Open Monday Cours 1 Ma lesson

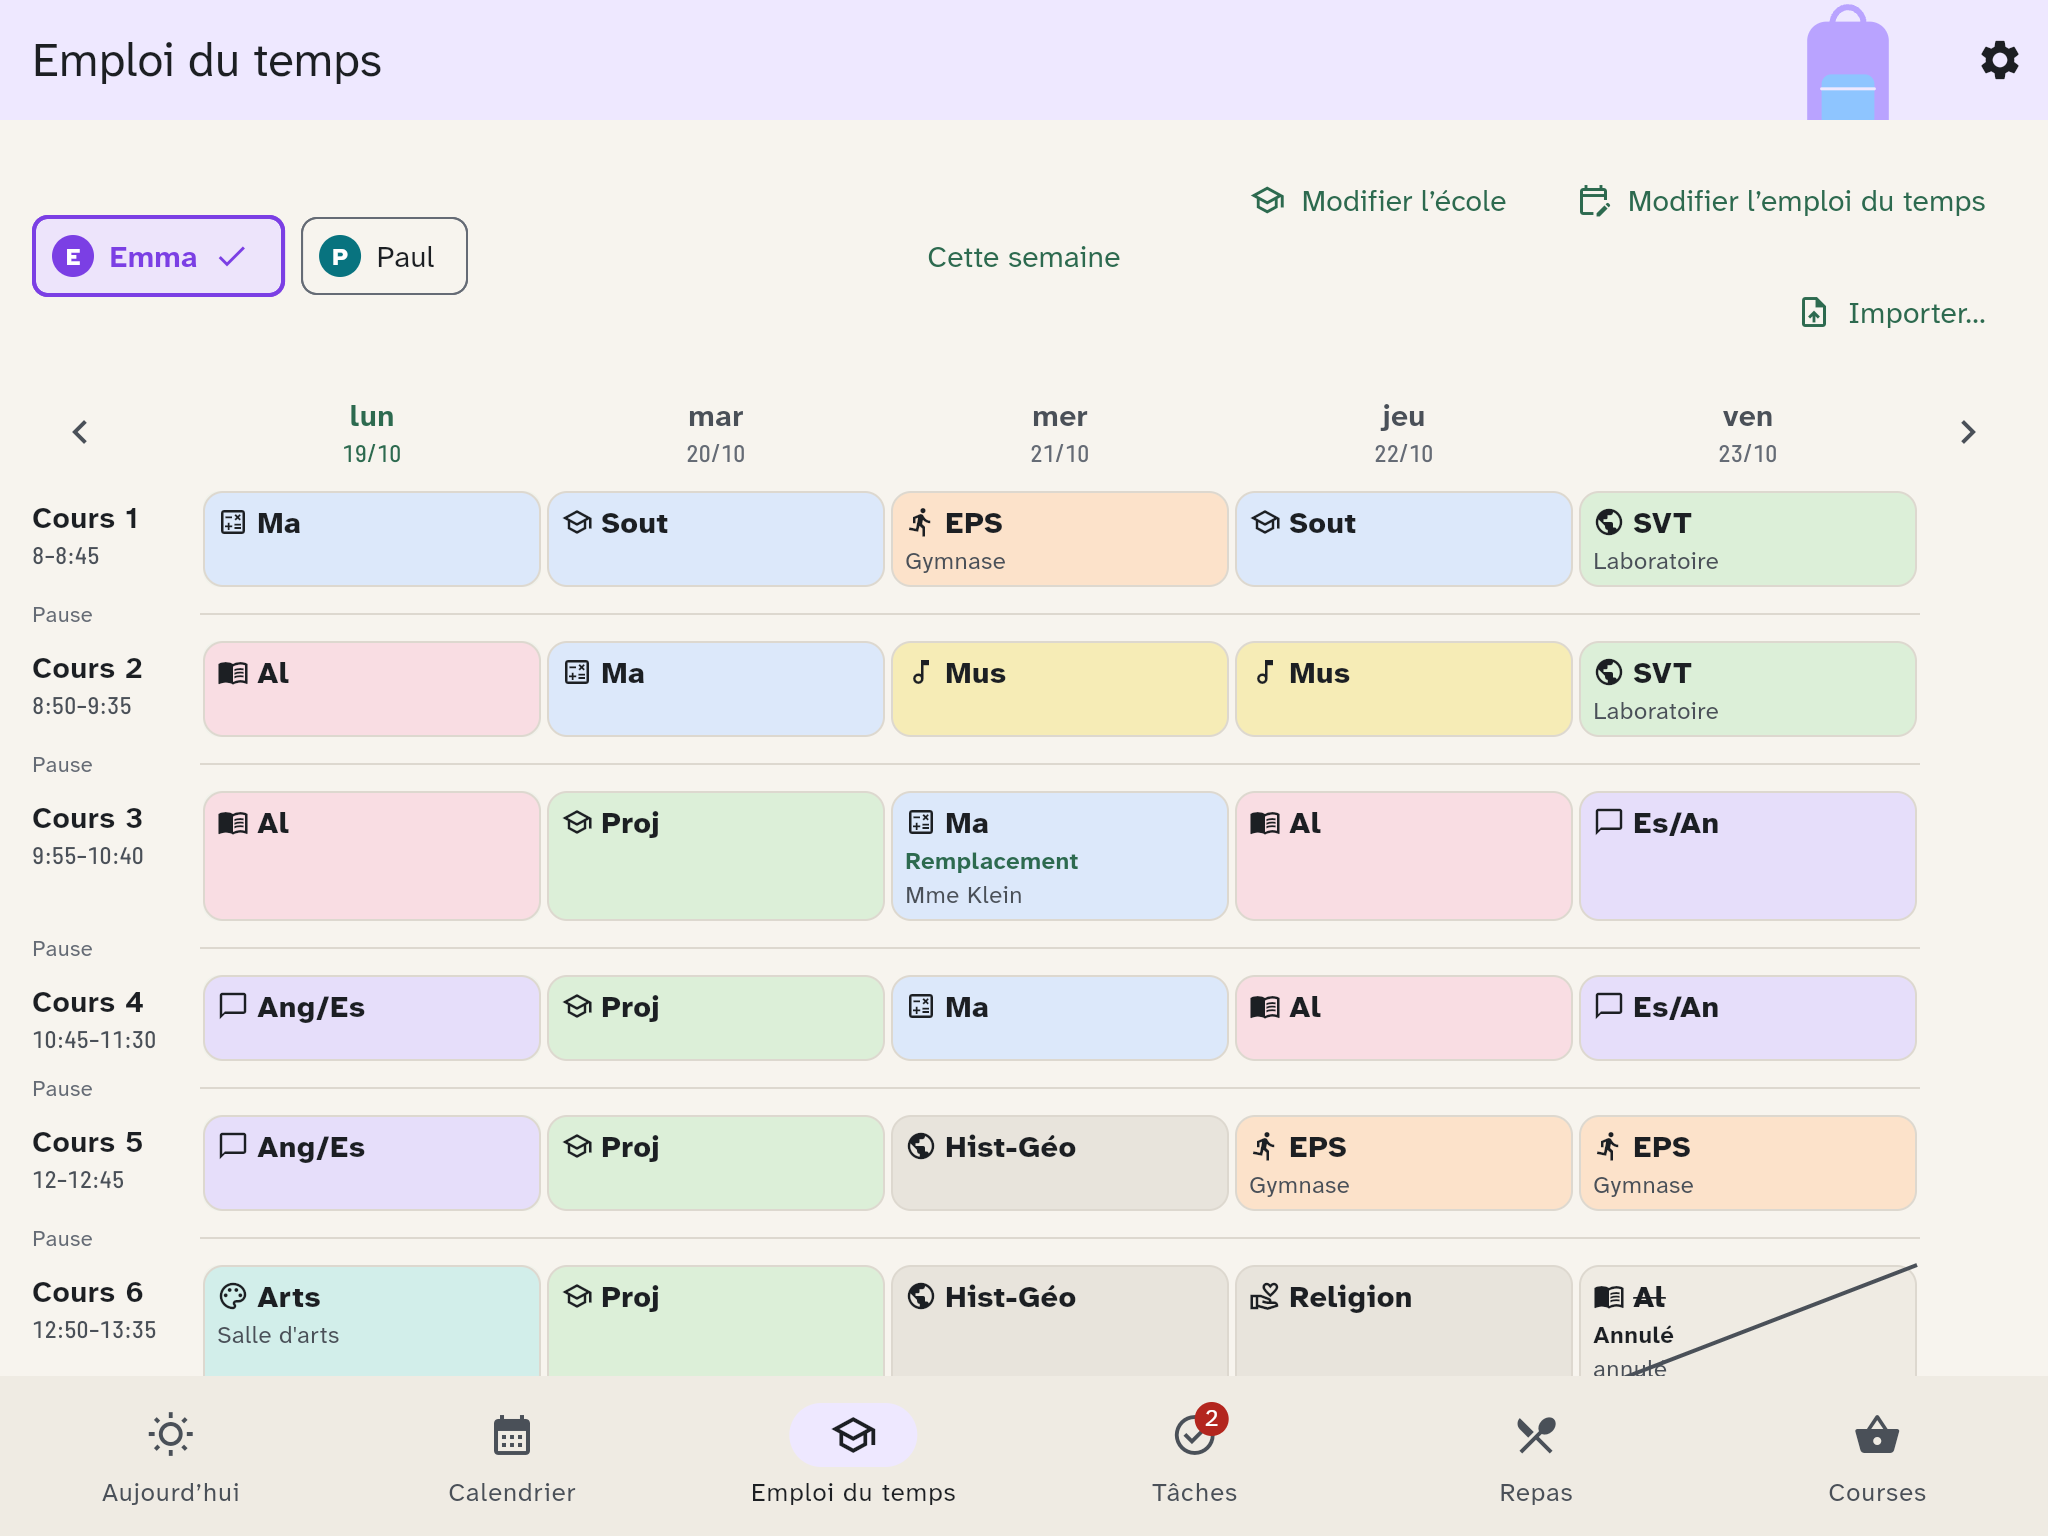coord(372,539)
